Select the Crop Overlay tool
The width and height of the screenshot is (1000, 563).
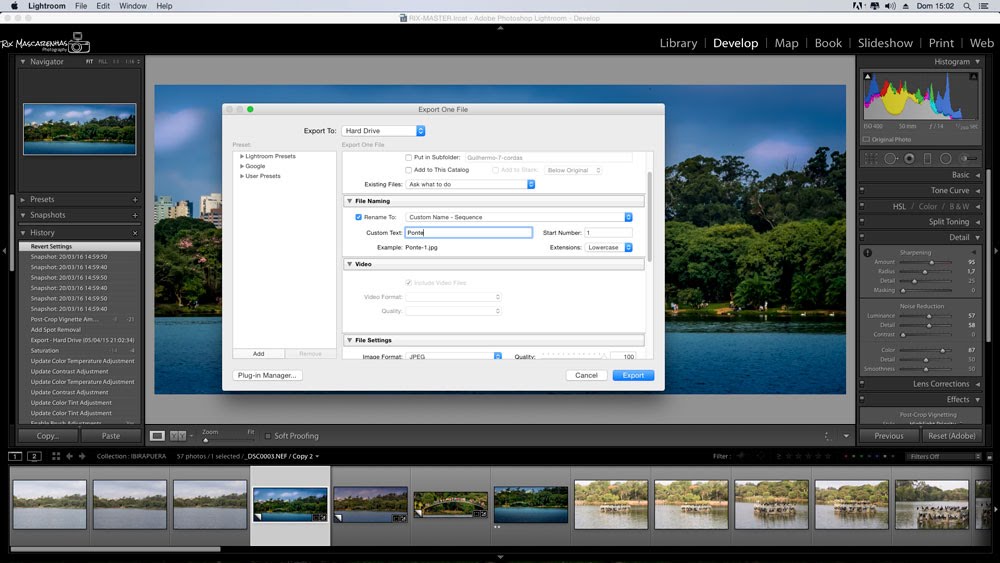point(870,158)
